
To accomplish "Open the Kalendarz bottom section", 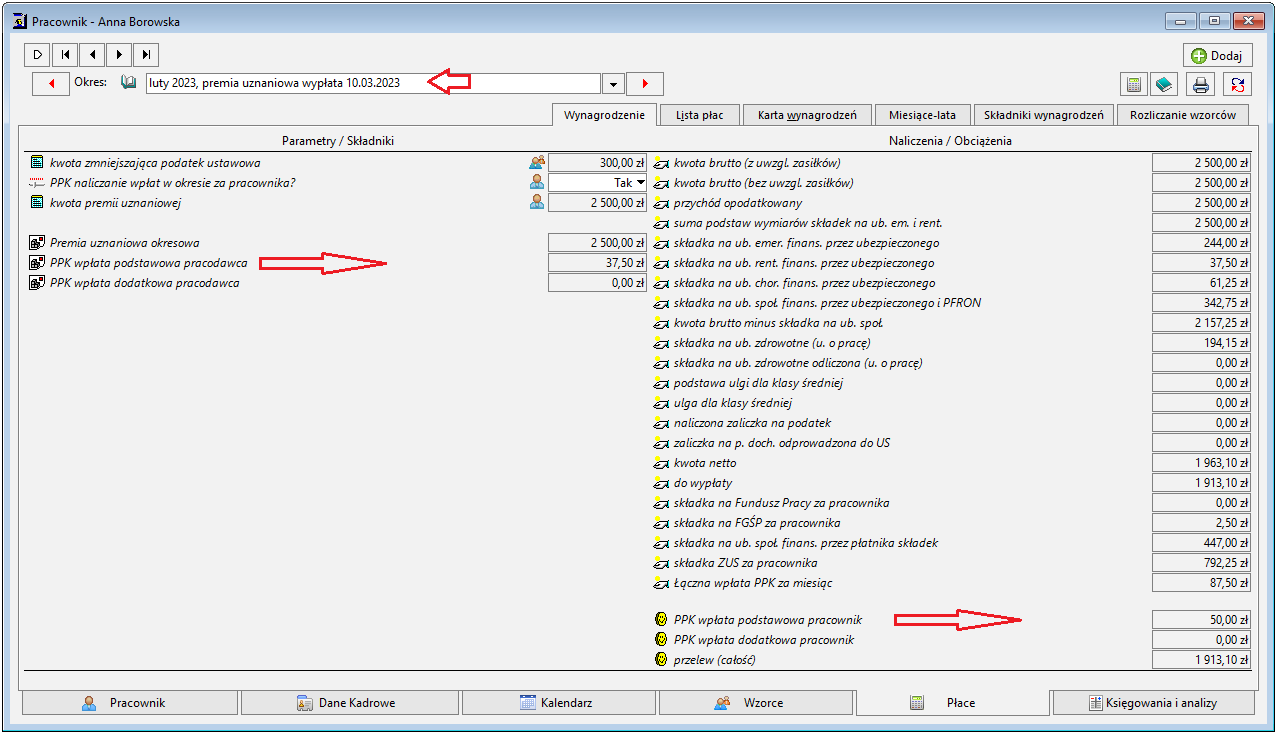I will (559, 703).
